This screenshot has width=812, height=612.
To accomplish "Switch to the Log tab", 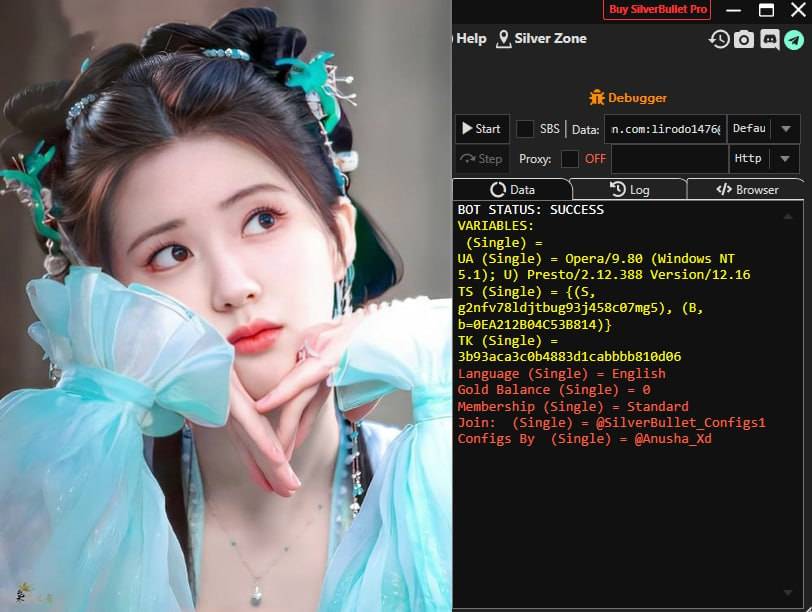I will coord(629,190).
